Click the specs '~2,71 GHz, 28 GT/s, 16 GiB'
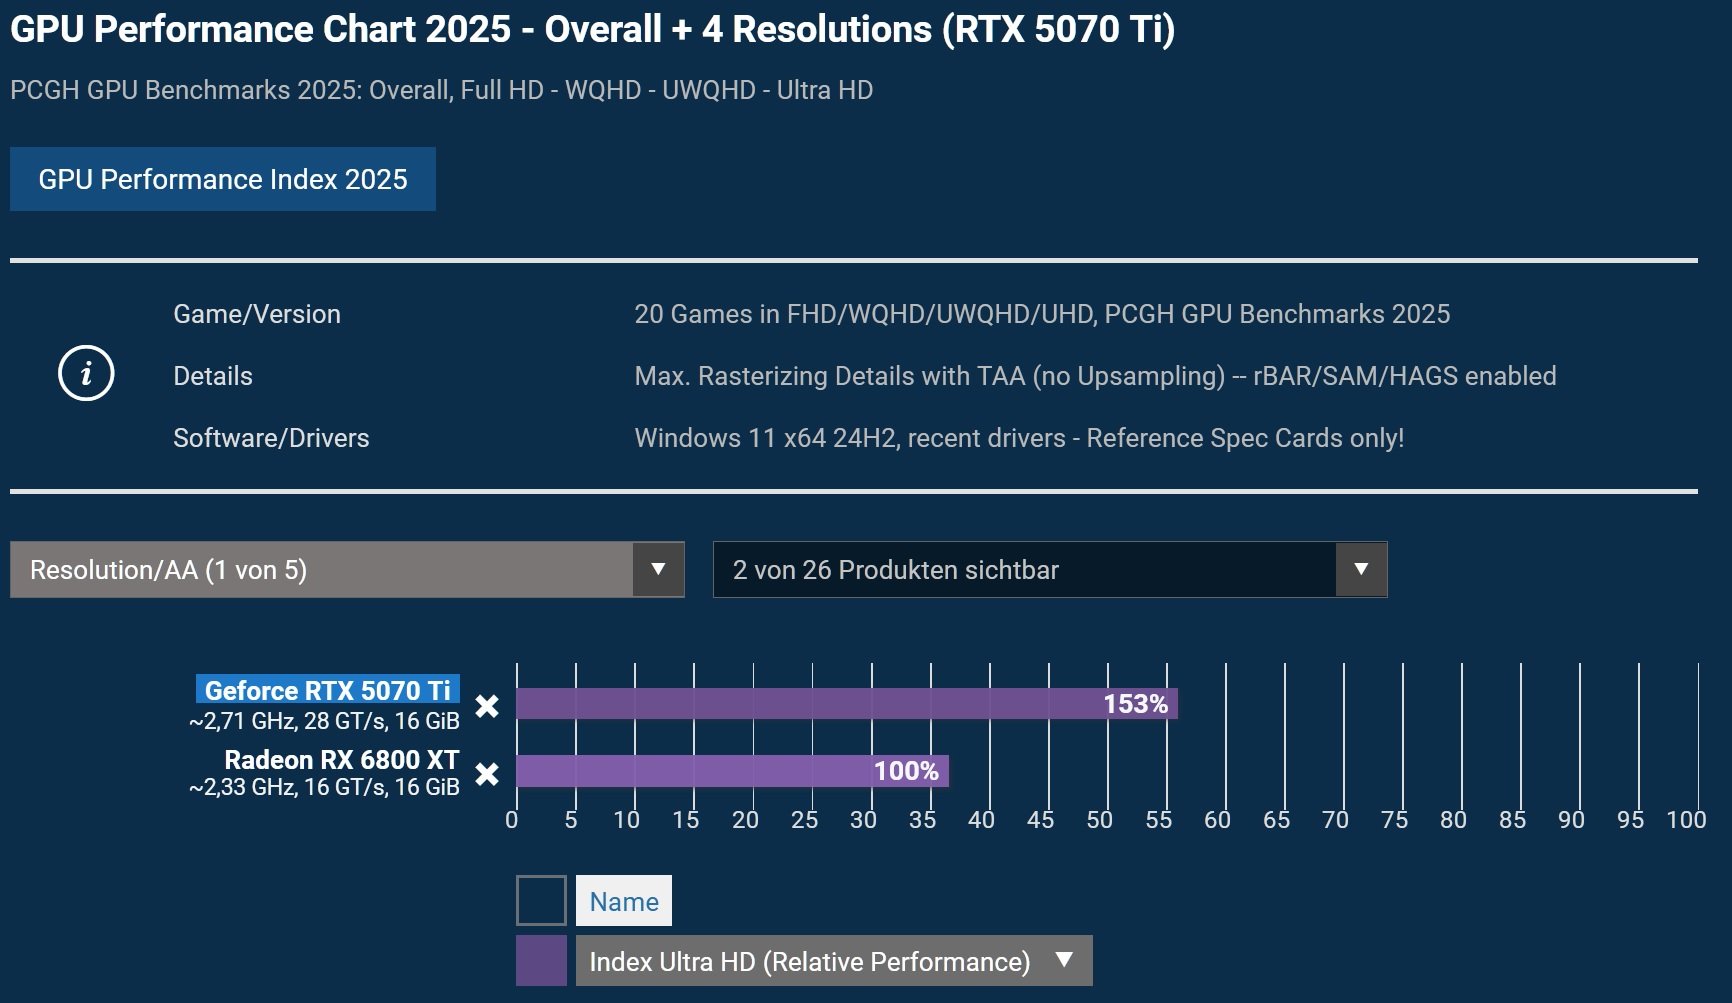Viewport: 1732px width, 1003px height. pos(324,721)
